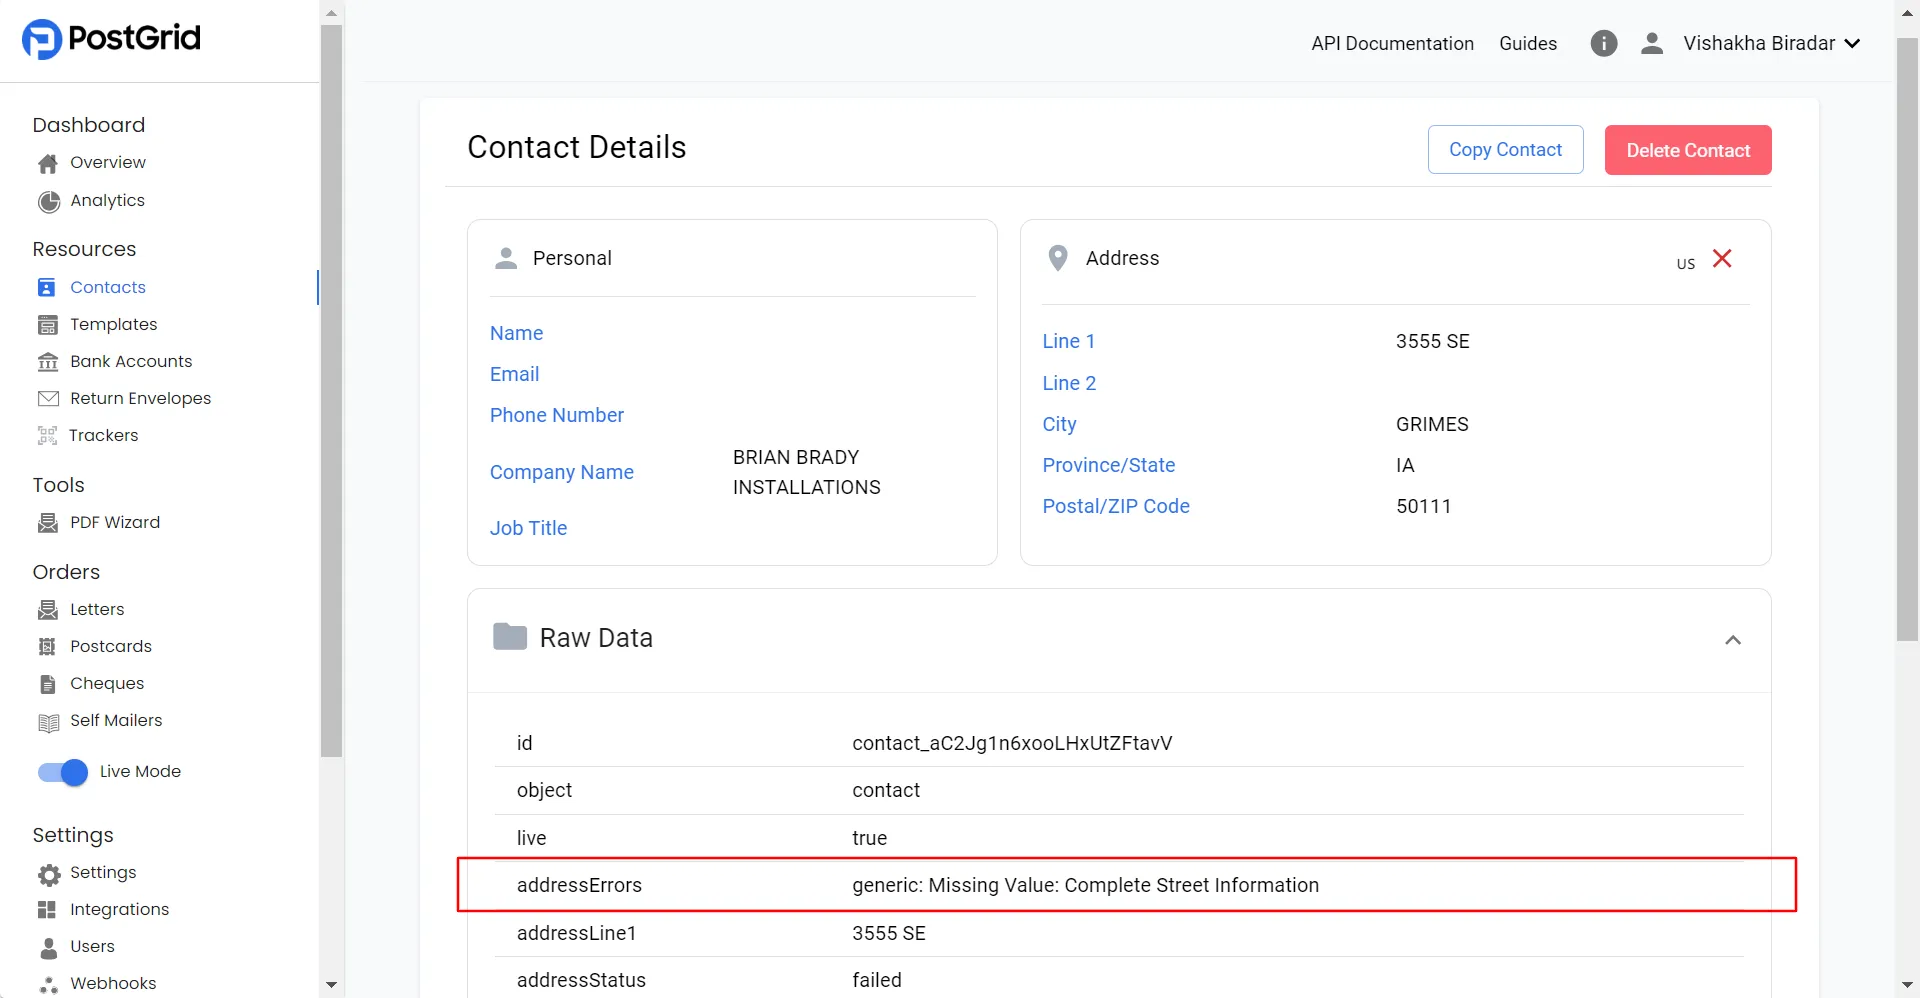
Task: Open API Documentation
Action: [1393, 43]
